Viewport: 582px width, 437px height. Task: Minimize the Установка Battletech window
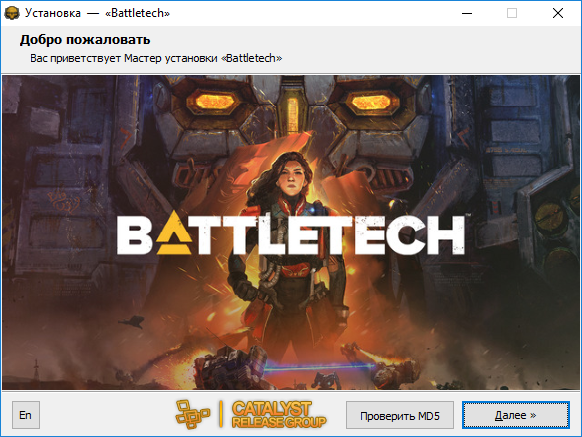pos(467,13)
